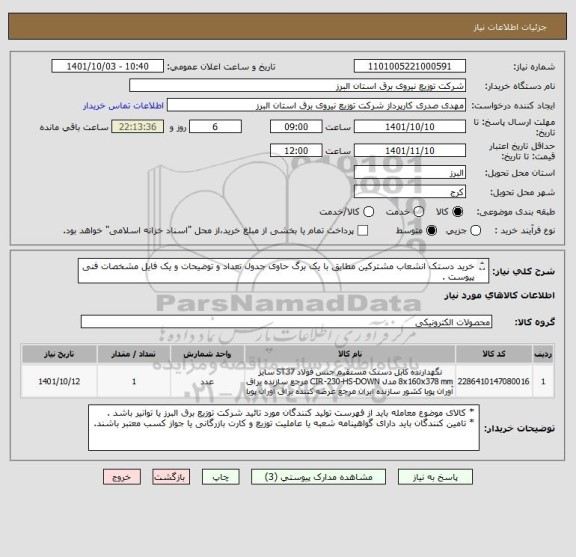Select the خدمت radio button
576x557 pixels.
pos(419,212)
